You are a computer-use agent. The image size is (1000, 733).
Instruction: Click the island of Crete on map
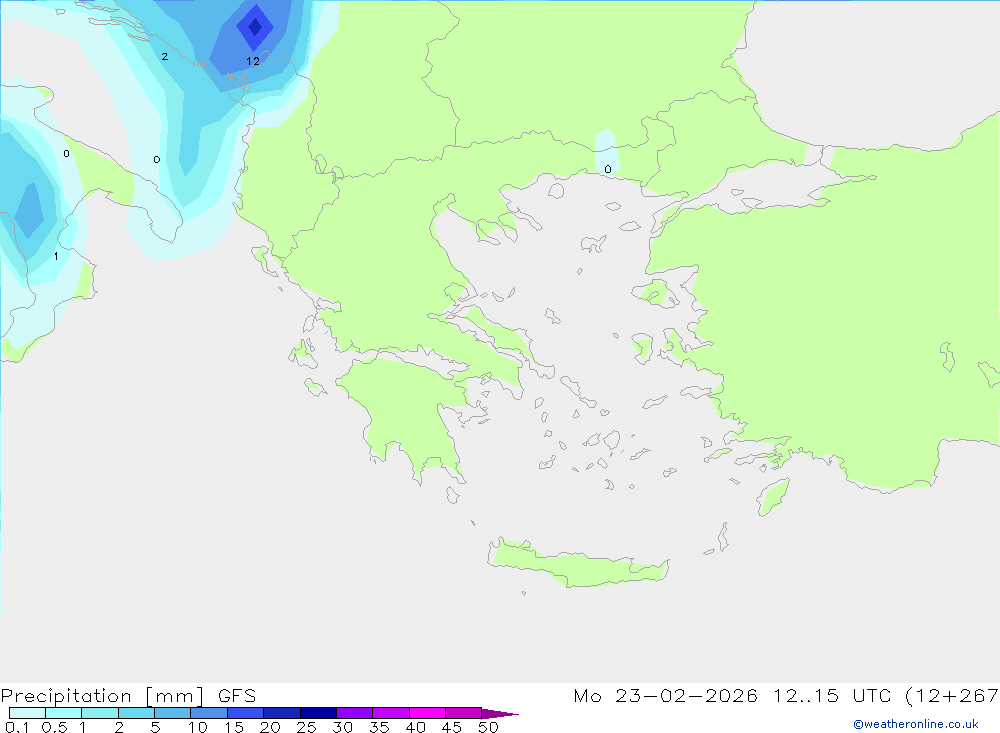coord(577,565)
